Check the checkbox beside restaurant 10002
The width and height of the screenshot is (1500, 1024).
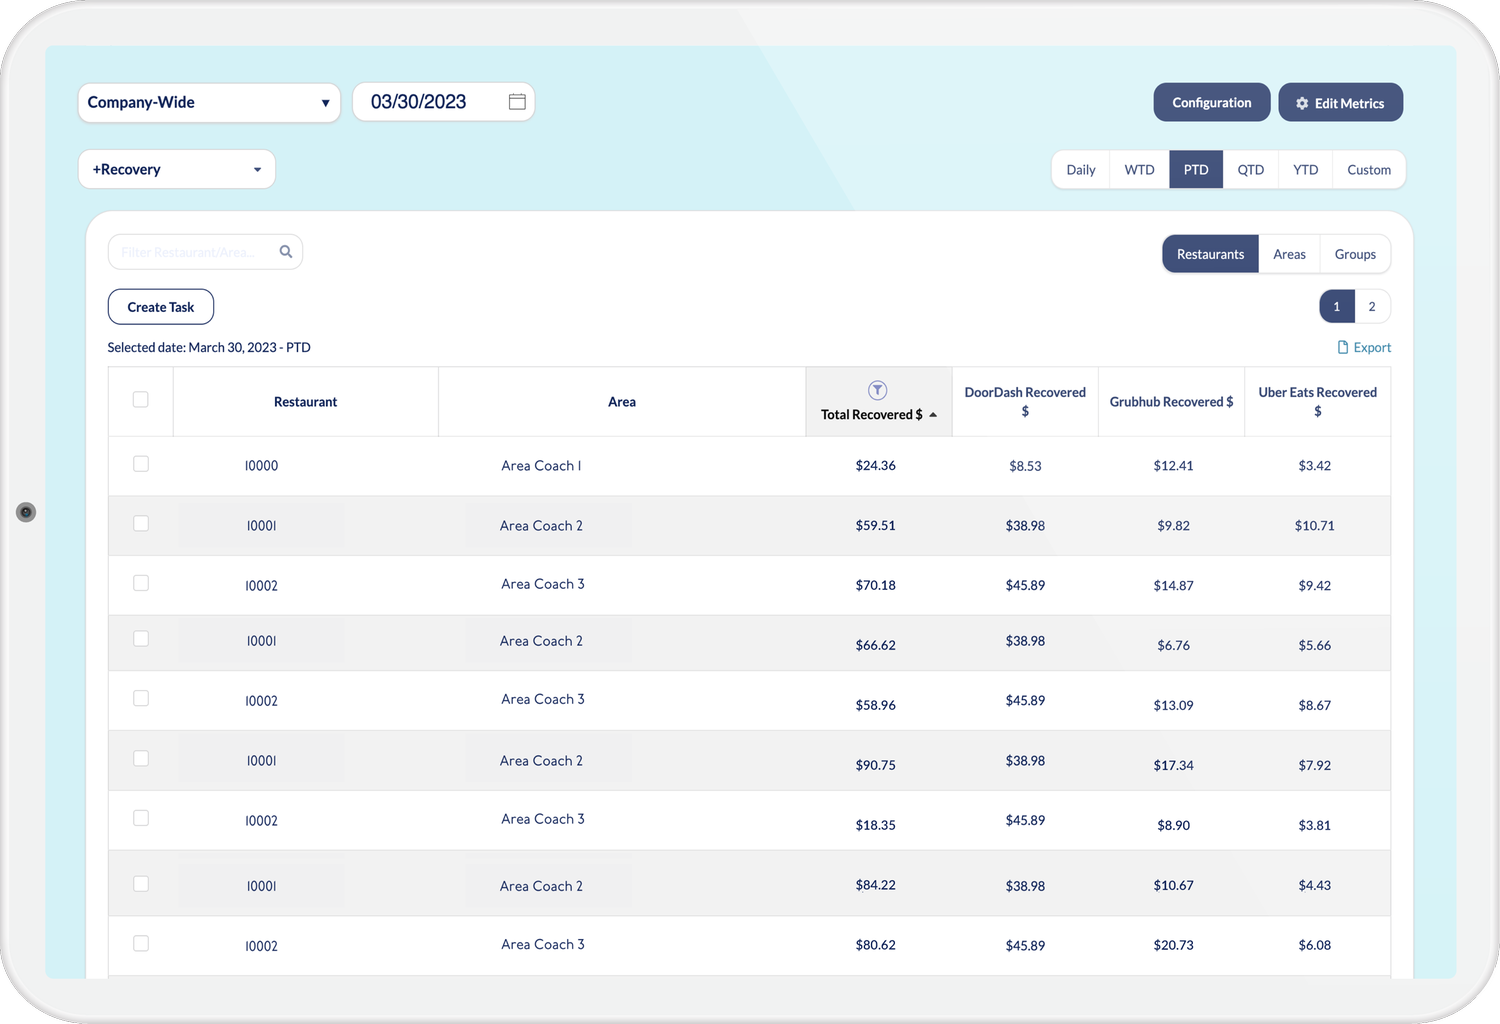(140, 582)
